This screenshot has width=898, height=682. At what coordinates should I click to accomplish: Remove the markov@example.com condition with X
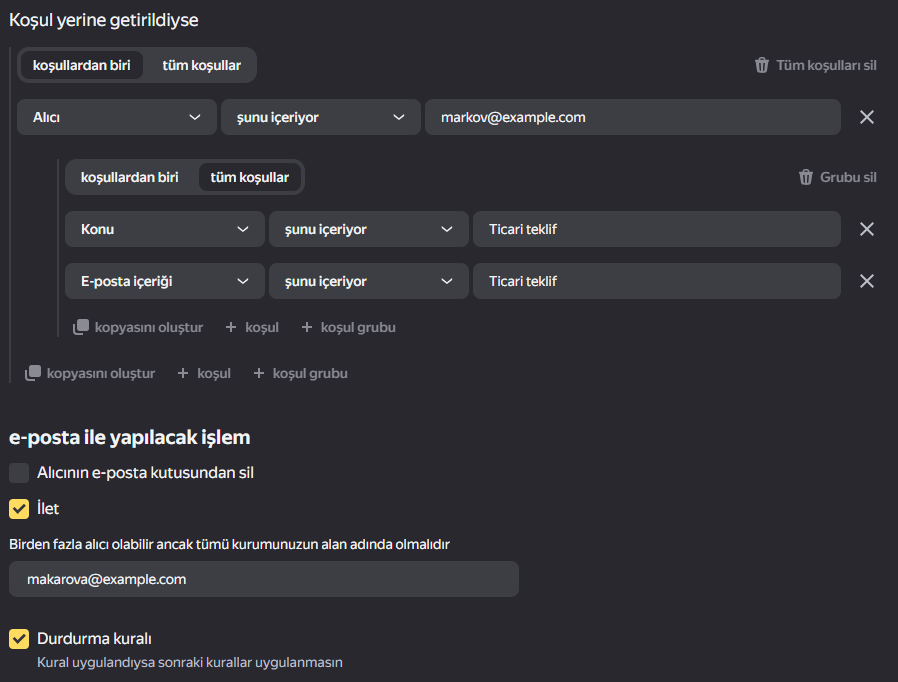coord(867,117)
